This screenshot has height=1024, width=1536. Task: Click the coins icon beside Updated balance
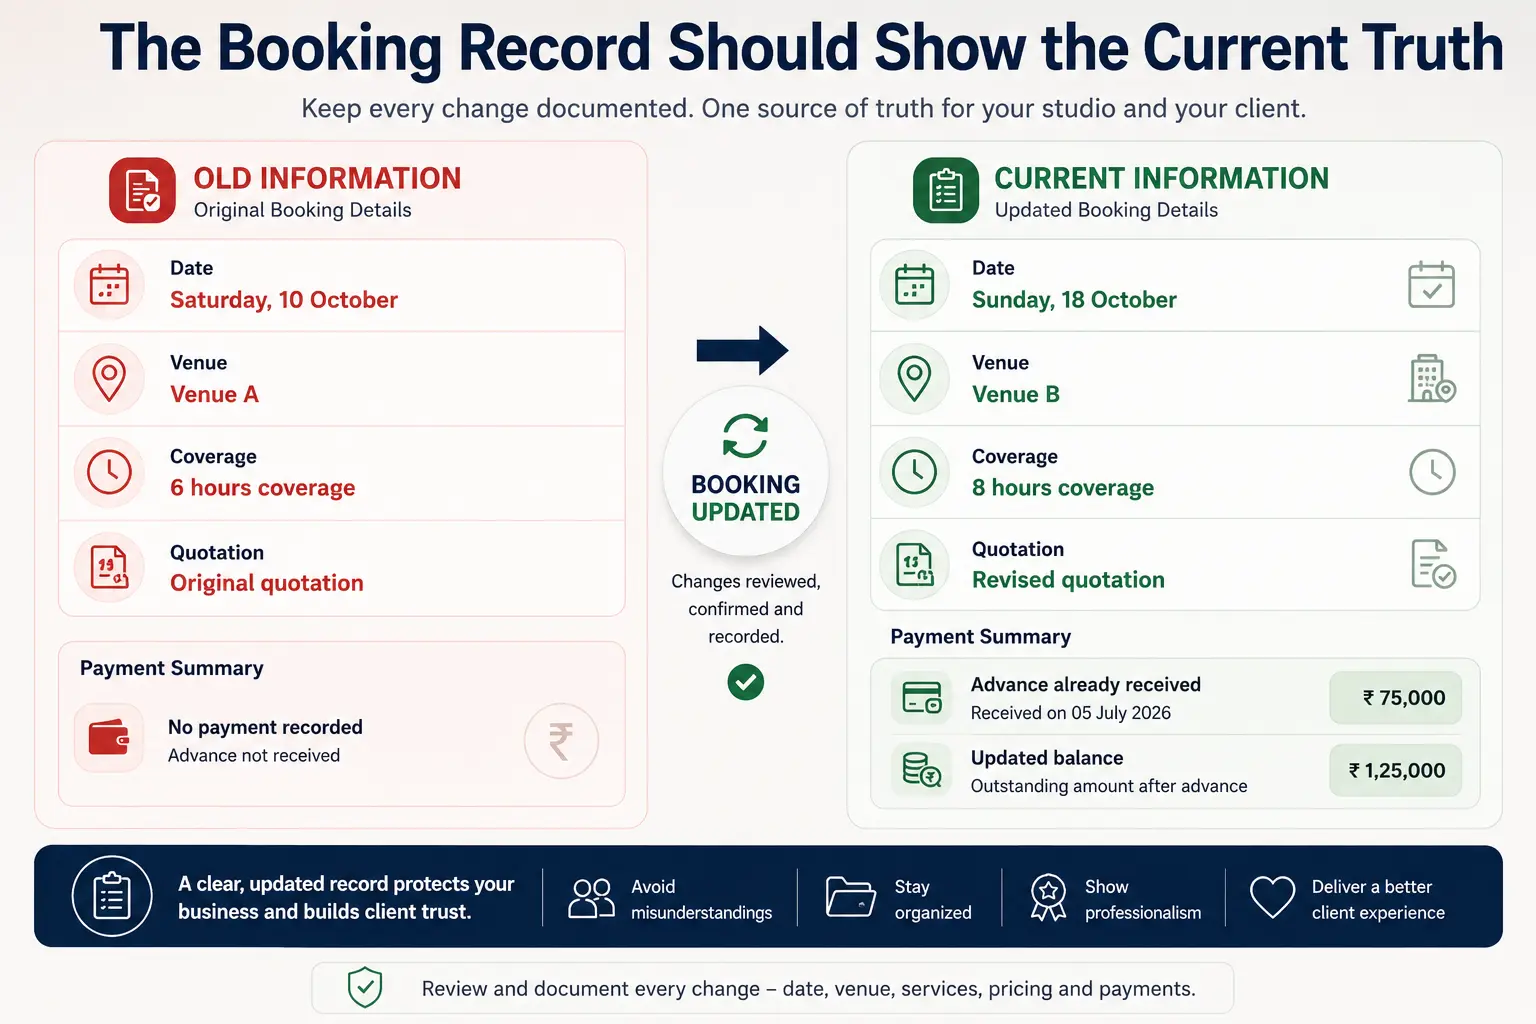click(921, 770)
